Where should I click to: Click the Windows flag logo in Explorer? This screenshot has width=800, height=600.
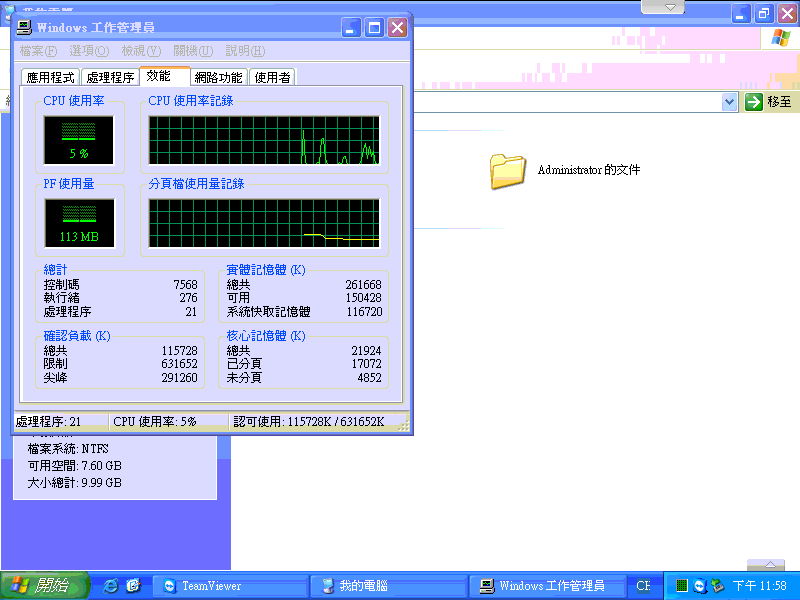tap(780, 38)
